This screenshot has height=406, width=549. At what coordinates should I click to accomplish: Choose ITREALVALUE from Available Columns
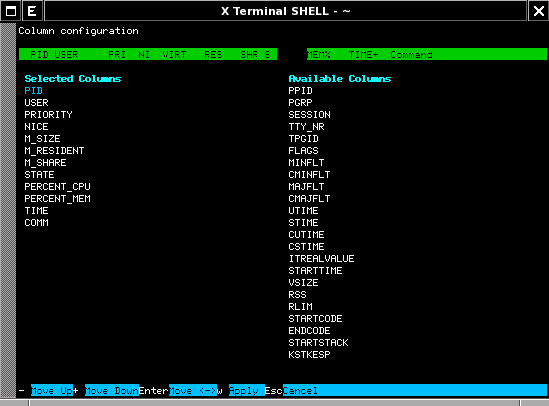pos(321,258)
